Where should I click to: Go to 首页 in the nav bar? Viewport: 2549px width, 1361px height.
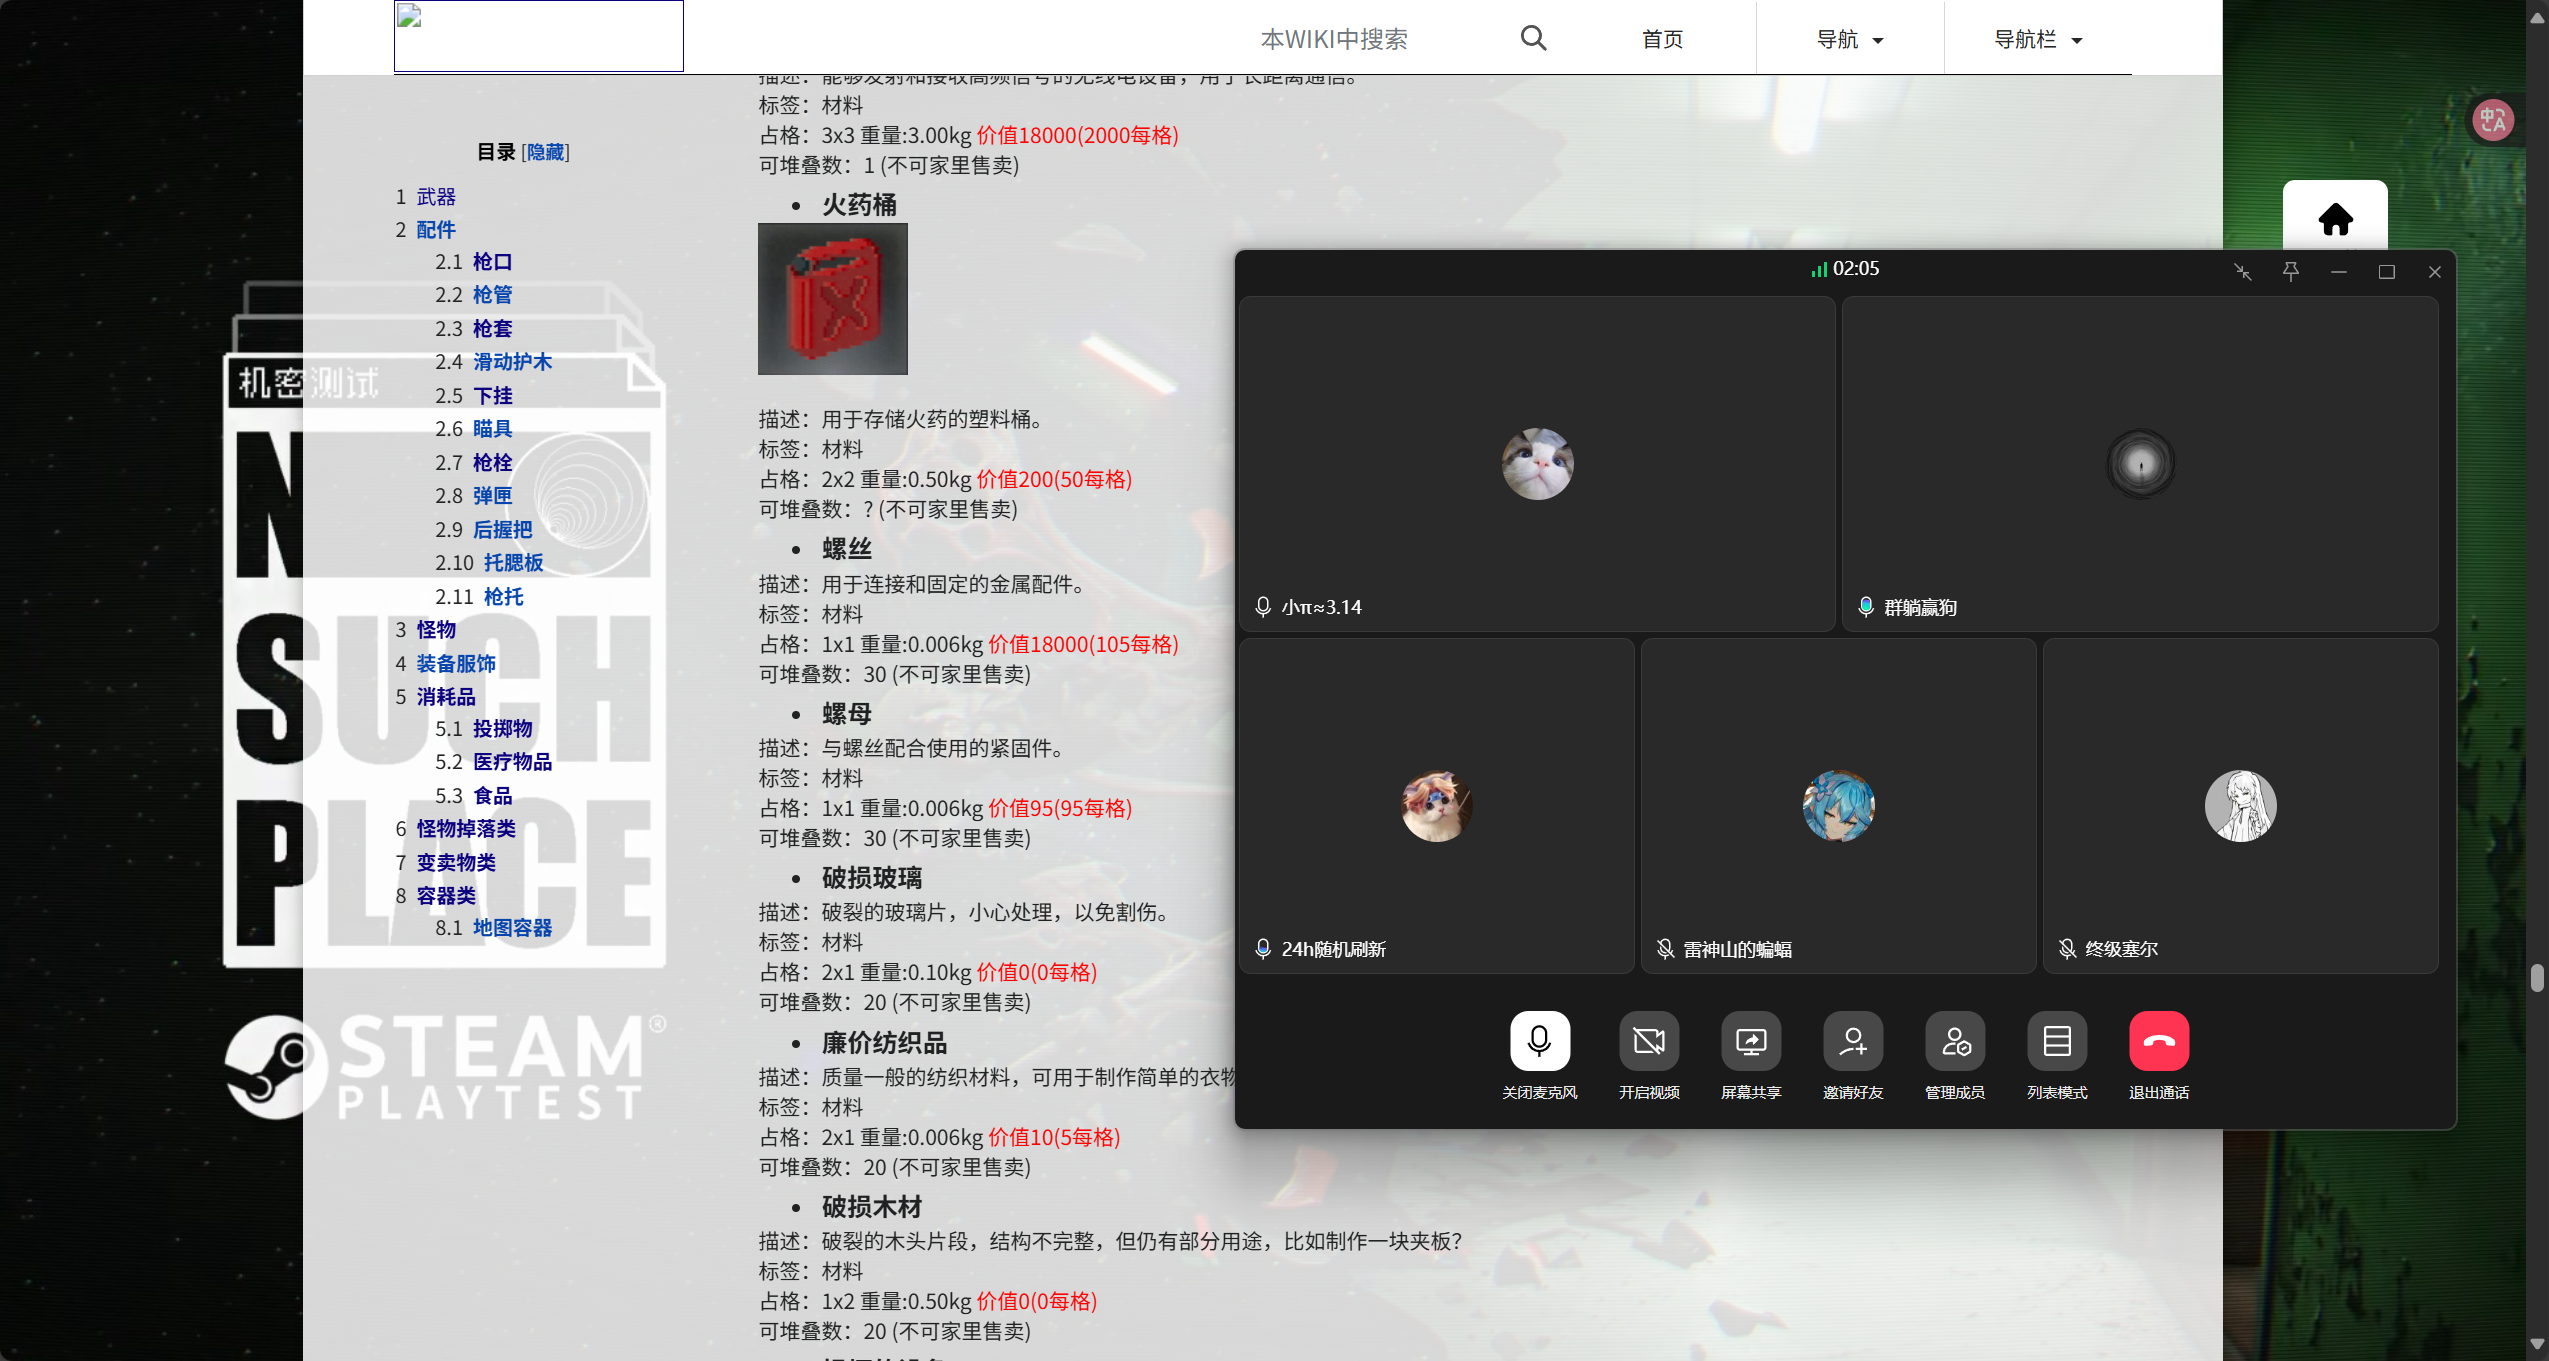point(1662,39)
